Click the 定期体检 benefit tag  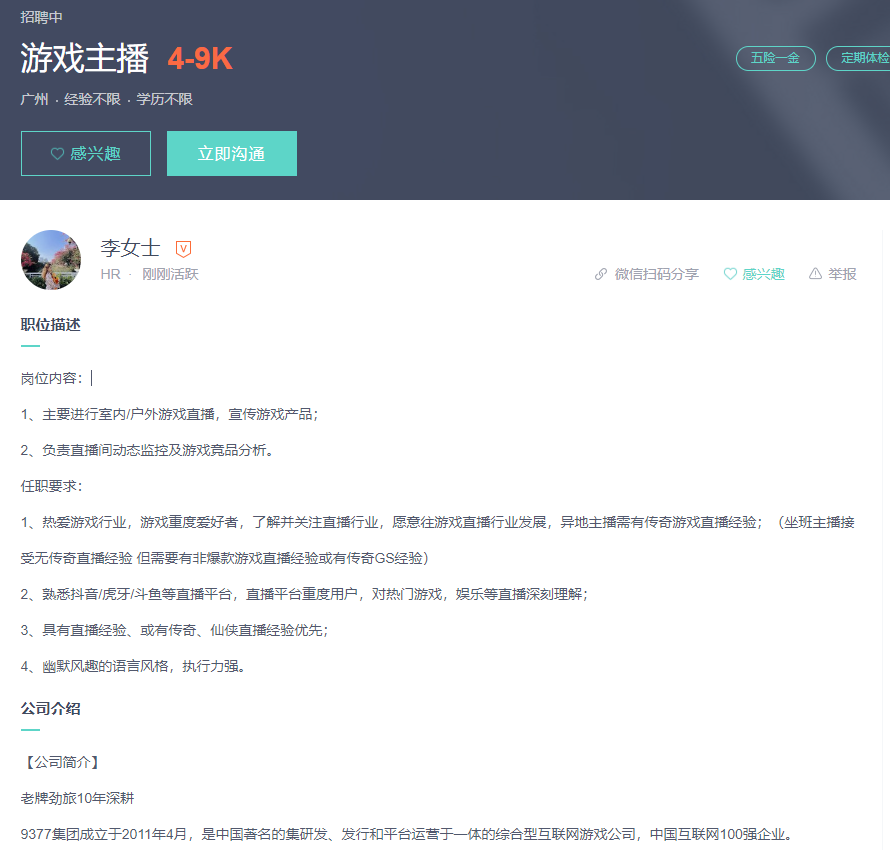[858, 58]
